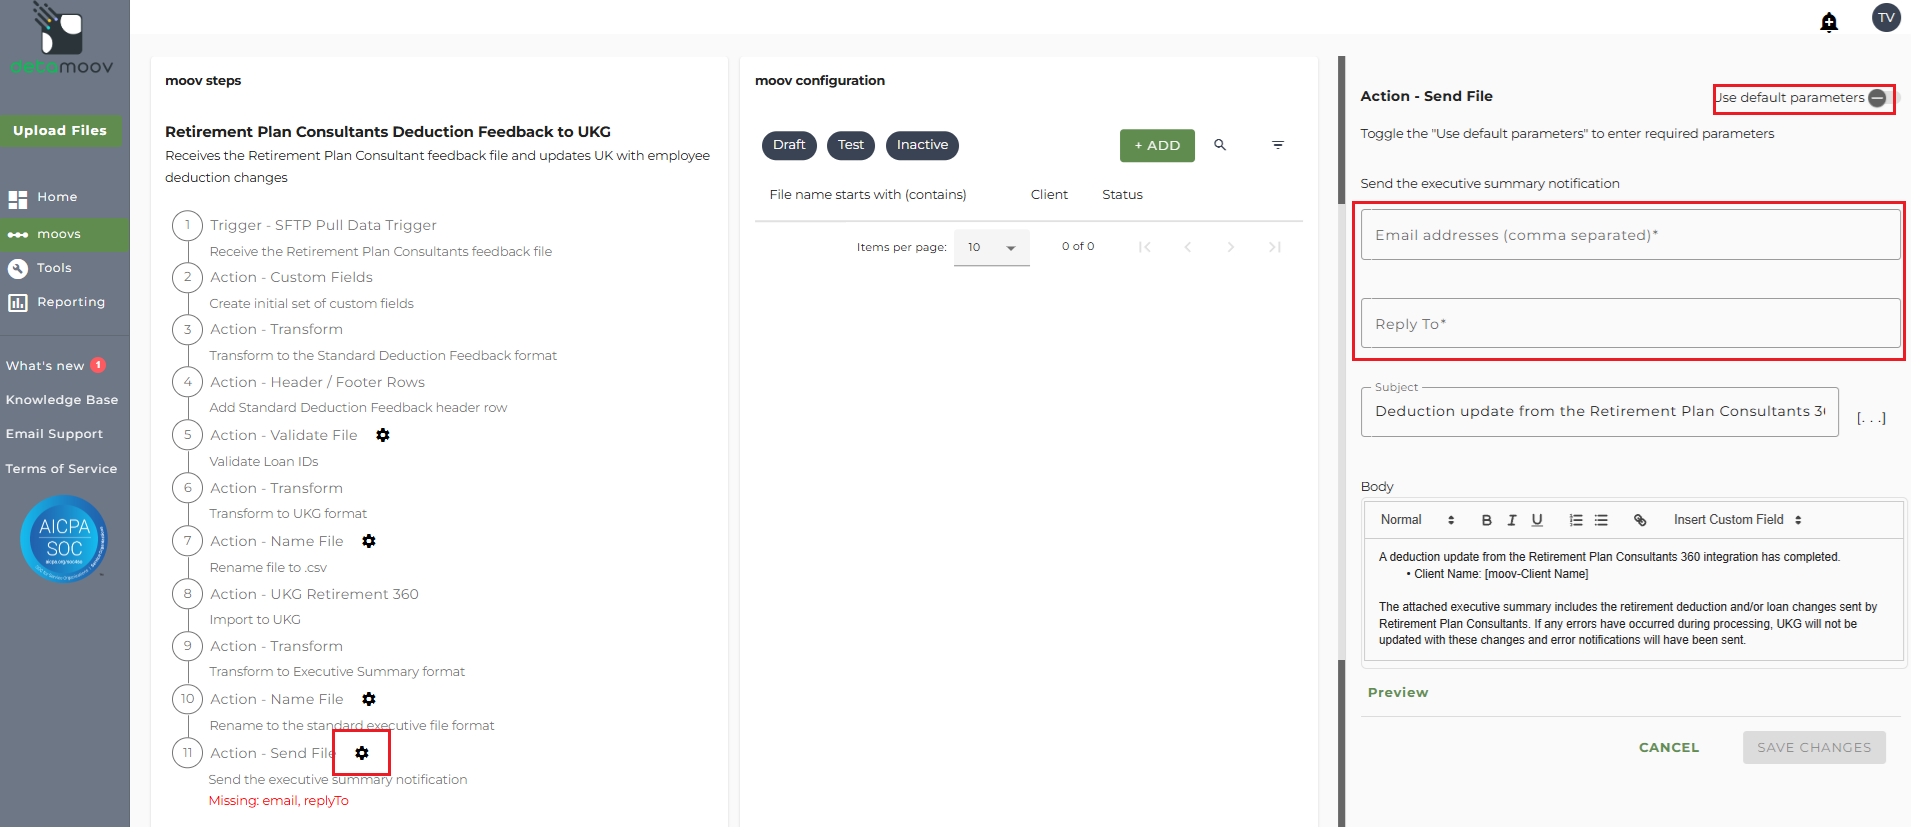Open Knowledge Base link
1911x827 pixels.
[62, 400]
